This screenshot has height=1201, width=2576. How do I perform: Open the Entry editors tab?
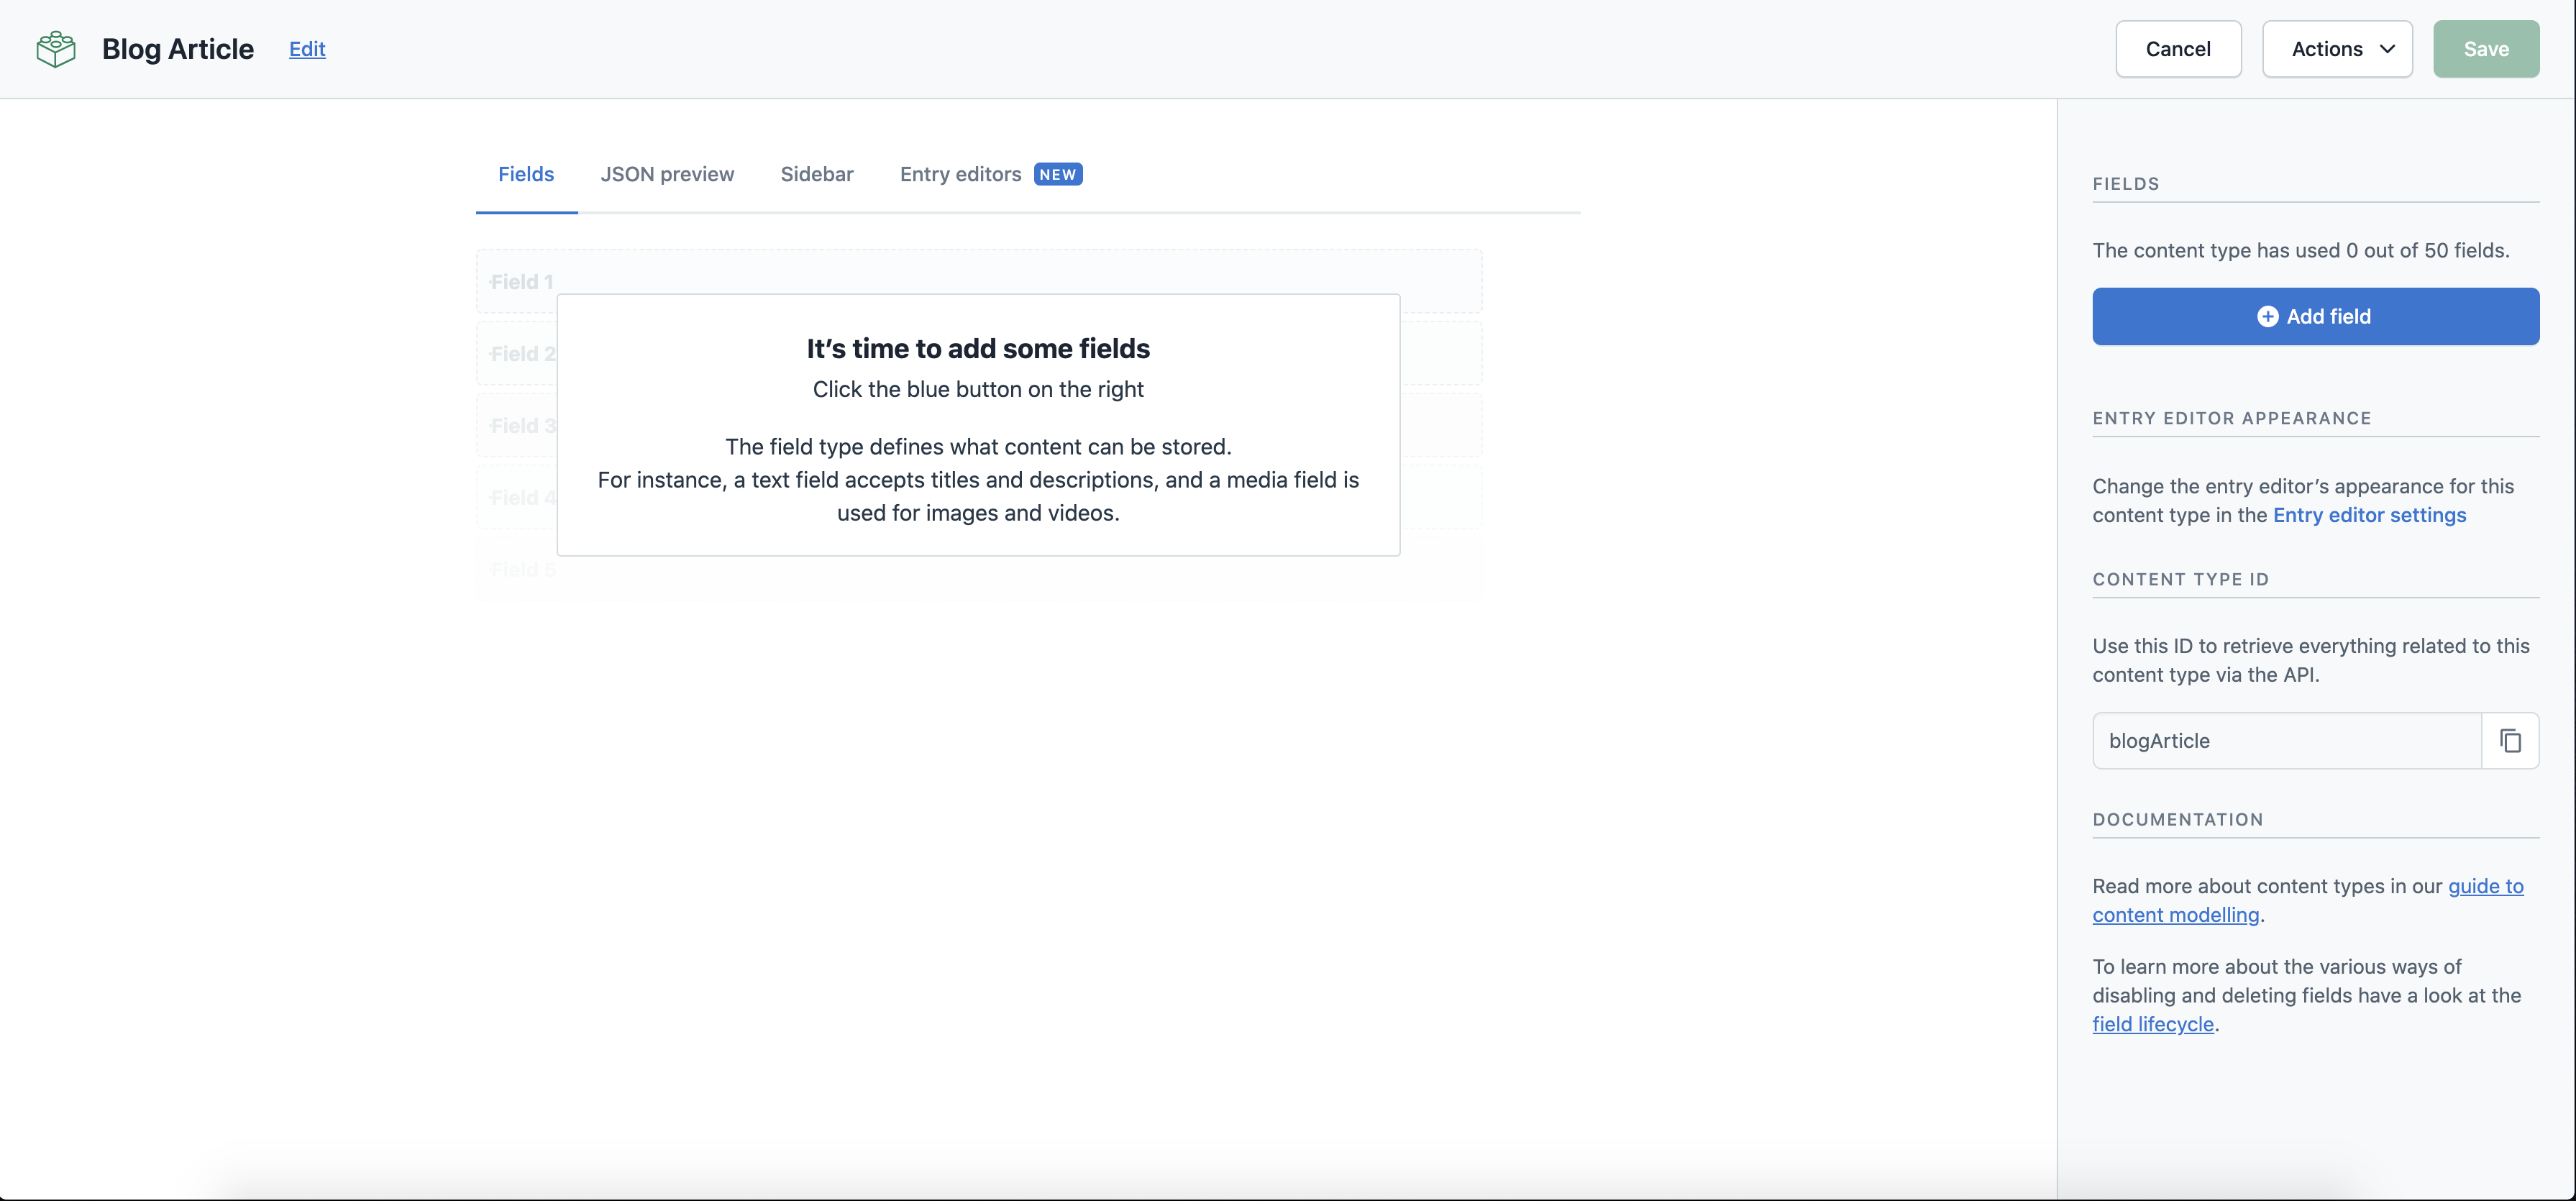pyautogui.click(x=960, y=174)
